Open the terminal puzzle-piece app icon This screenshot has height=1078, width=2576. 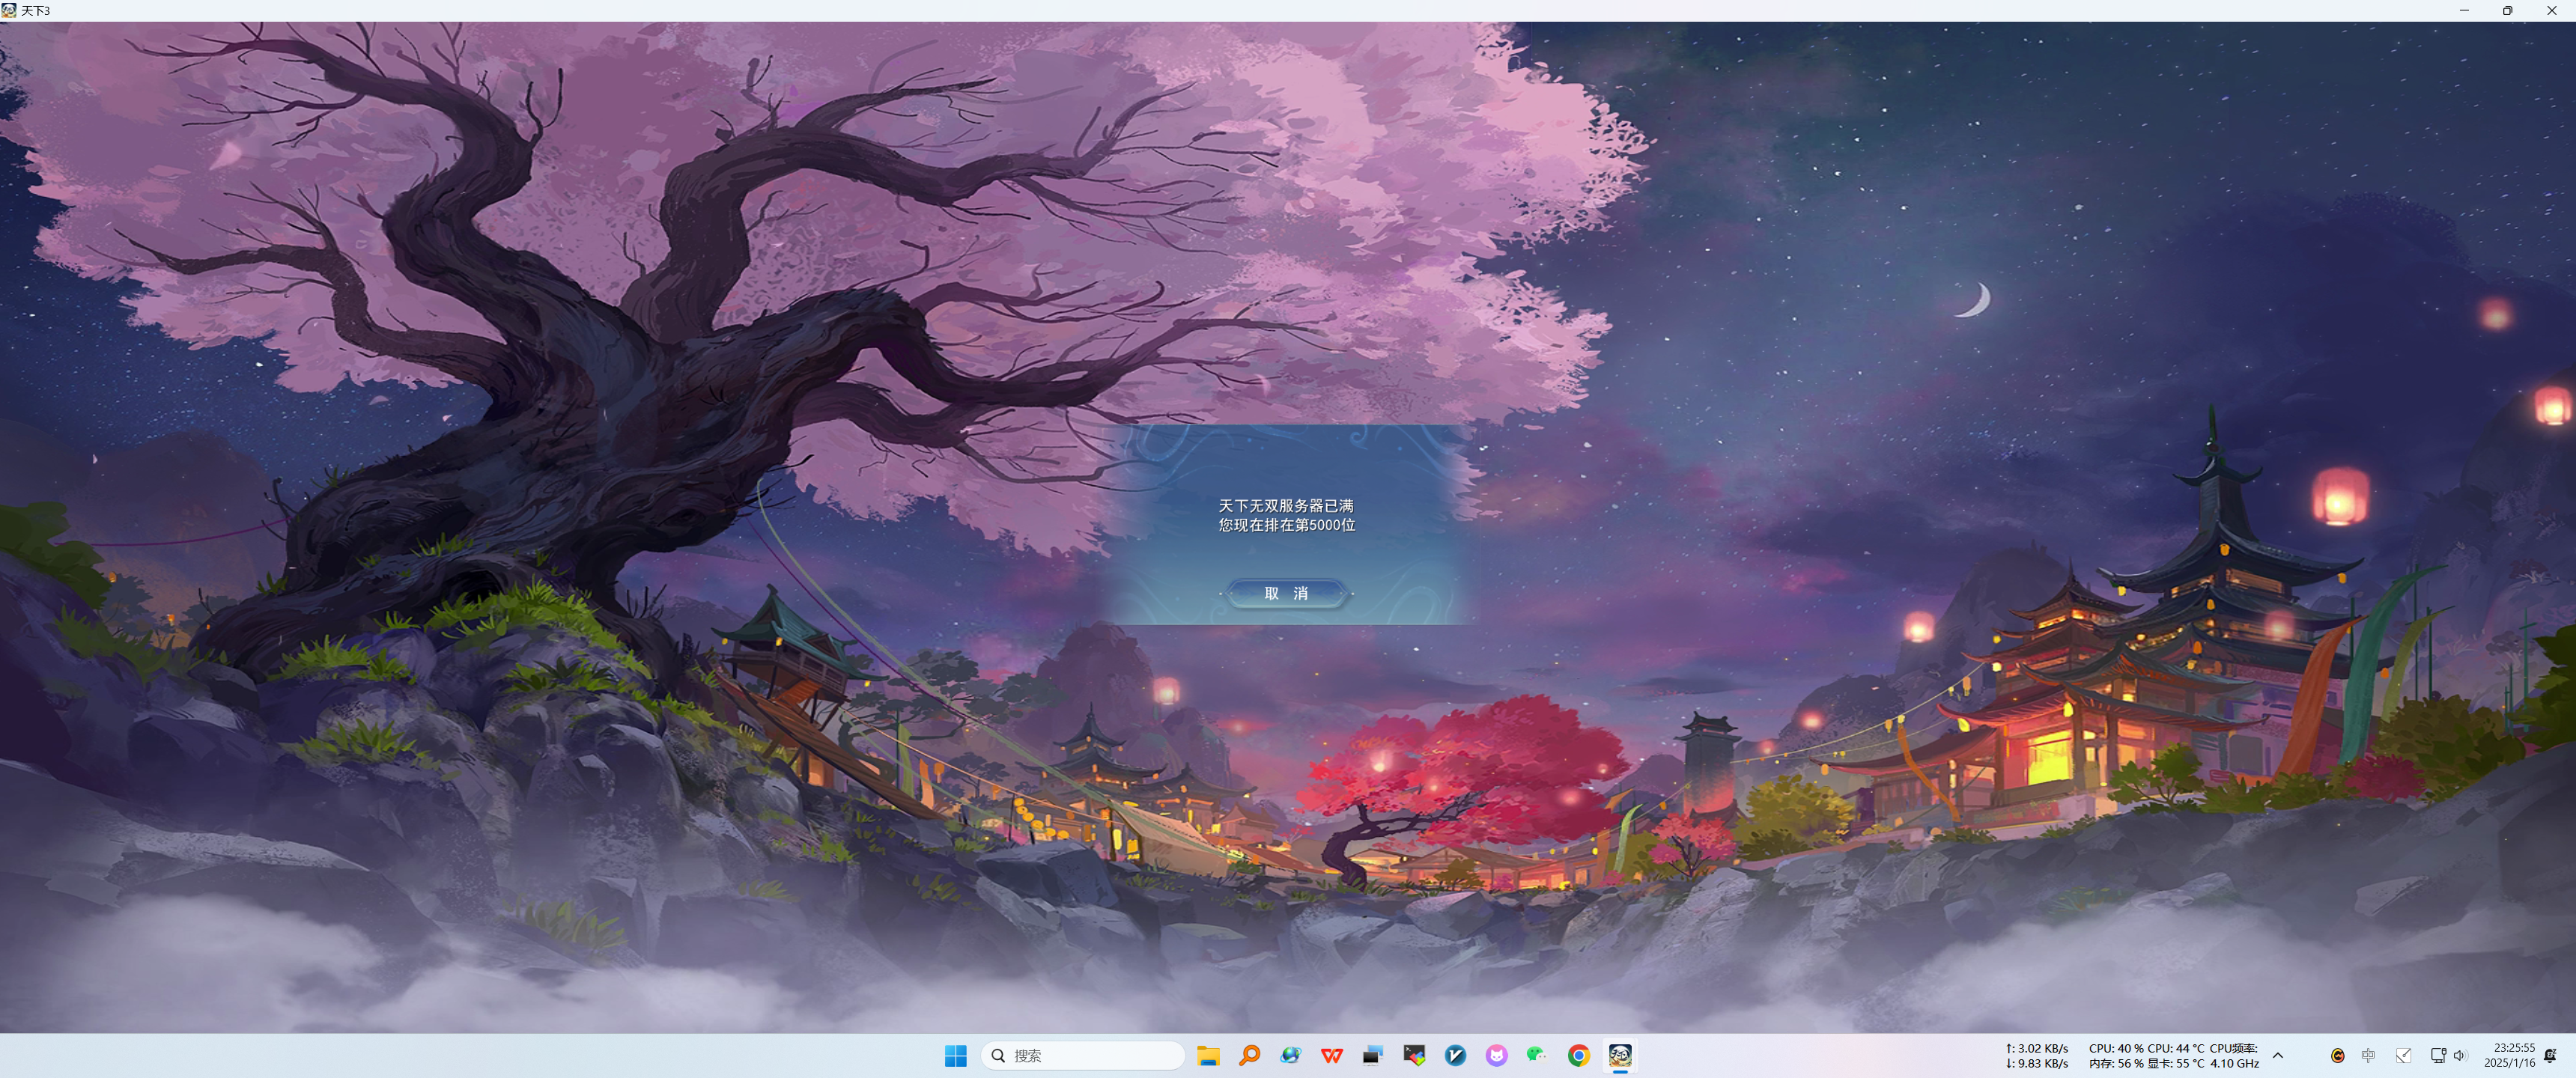point(1414,1055)
